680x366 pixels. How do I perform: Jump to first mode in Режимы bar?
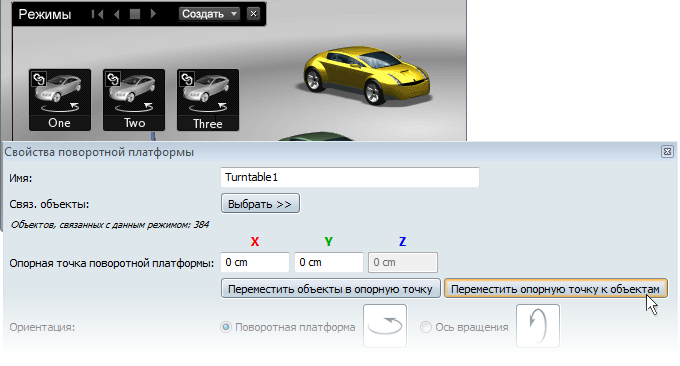98,14
